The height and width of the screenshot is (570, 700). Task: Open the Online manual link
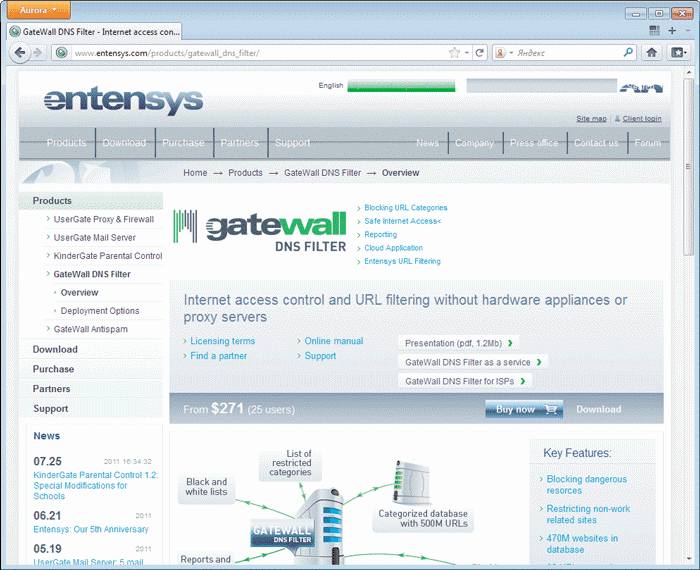click(x=333, y=341)
